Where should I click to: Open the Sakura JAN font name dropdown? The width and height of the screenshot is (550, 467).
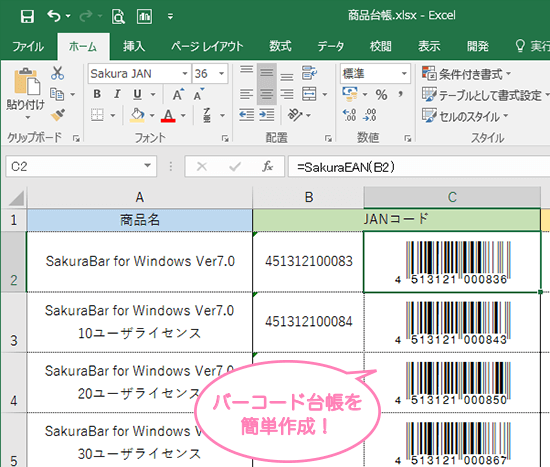(x=185, y=74)
